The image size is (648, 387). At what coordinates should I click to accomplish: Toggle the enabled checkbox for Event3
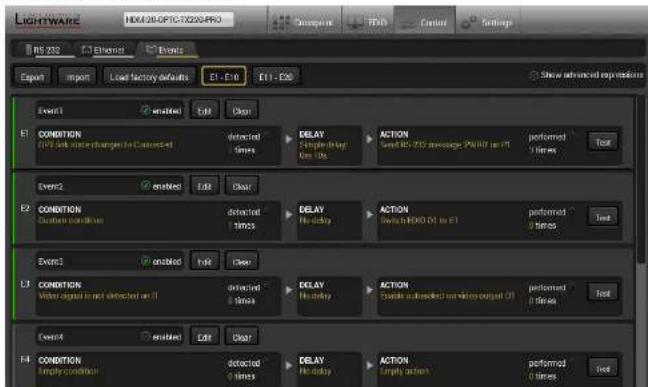point(145,261)
